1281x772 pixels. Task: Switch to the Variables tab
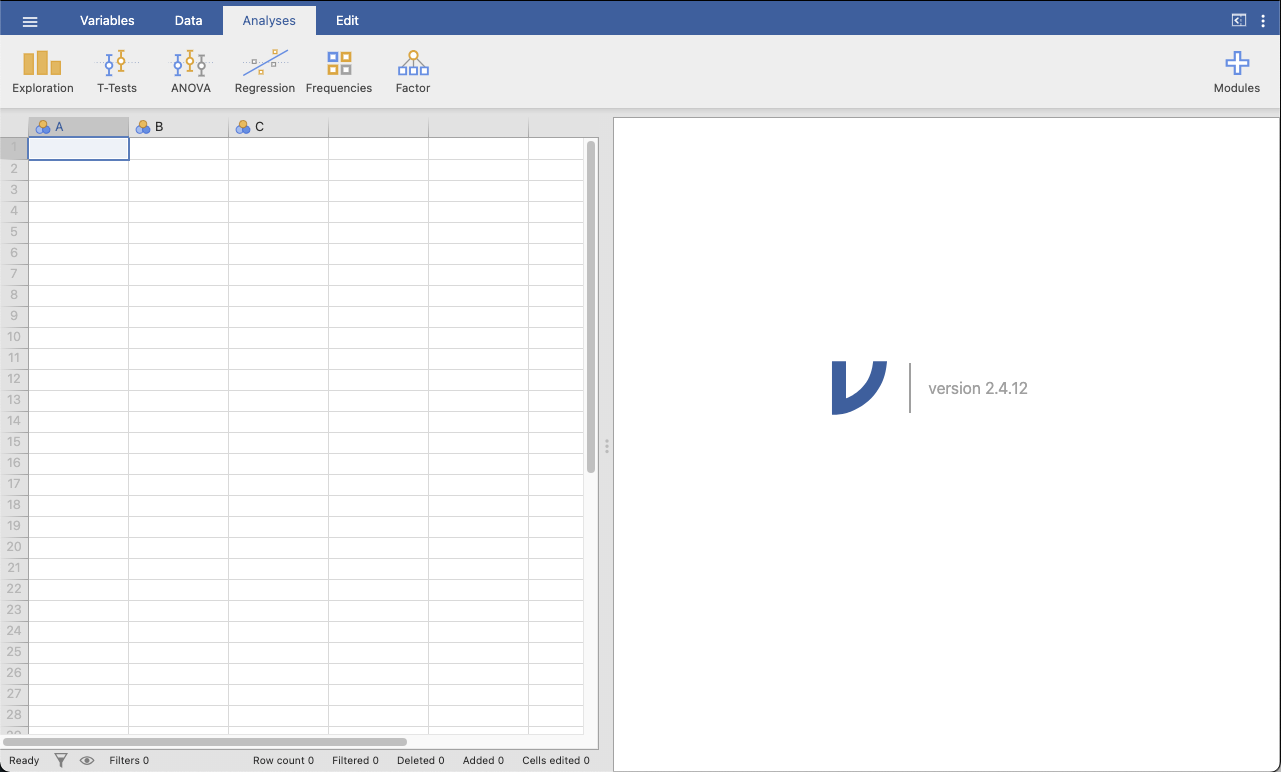(x=107, y=21)
